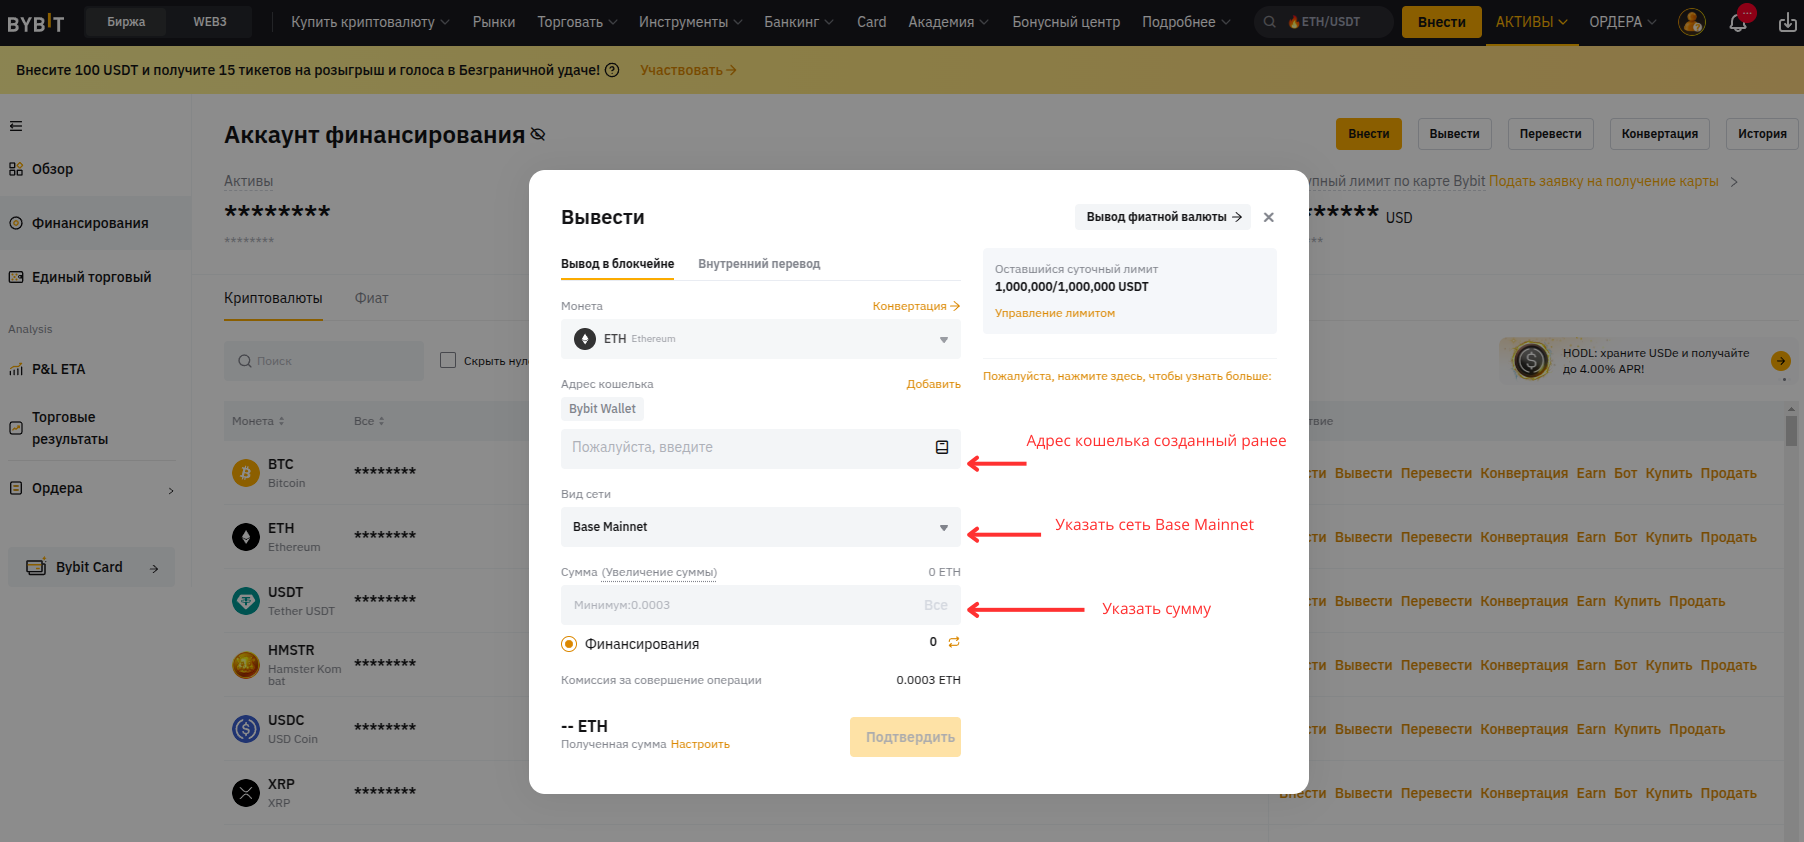Click the USDT coin icon in asset list
The width and height of the screenshot is (1804, 842).
[246, 601]
